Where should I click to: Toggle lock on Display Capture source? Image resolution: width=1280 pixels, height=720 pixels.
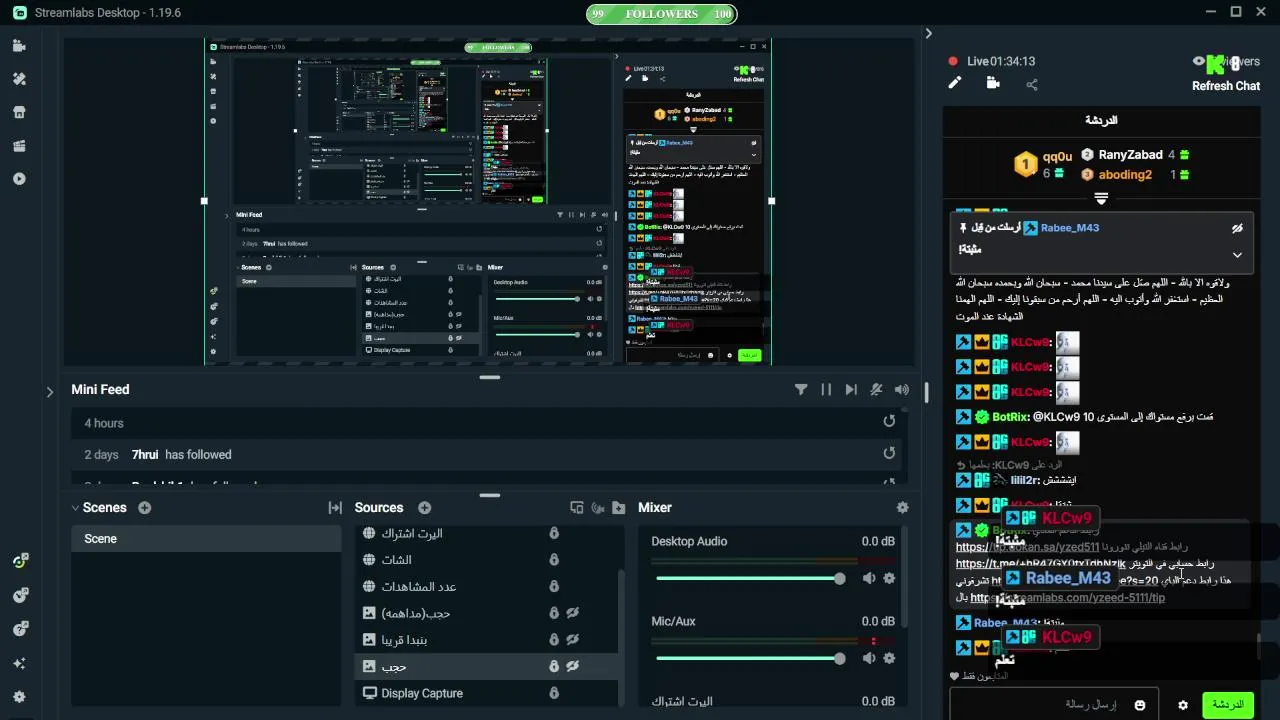tap(554, 693)
